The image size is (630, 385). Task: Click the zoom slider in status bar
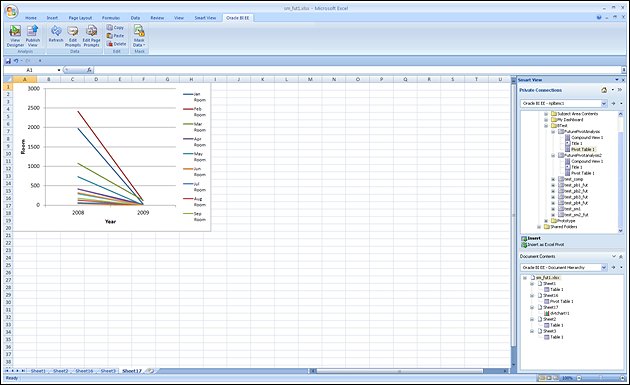(x=601, y=378)
